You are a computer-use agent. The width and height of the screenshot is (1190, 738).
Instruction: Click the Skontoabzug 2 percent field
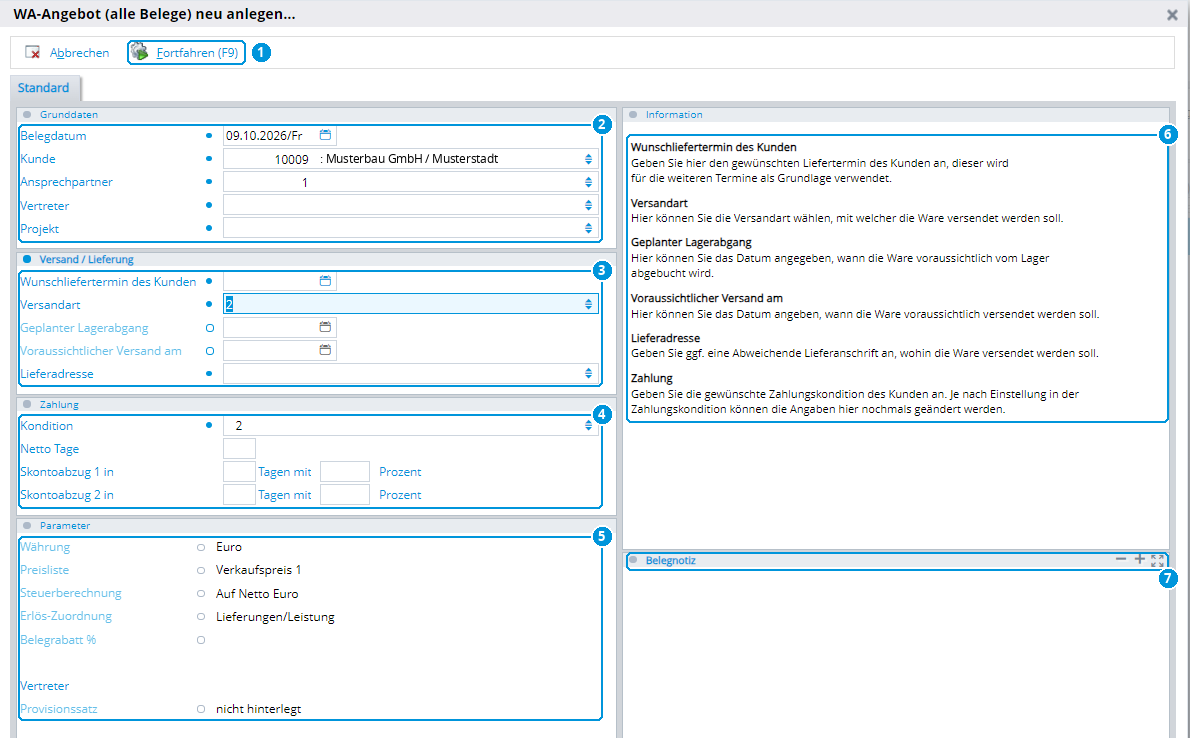coord(345,494)
